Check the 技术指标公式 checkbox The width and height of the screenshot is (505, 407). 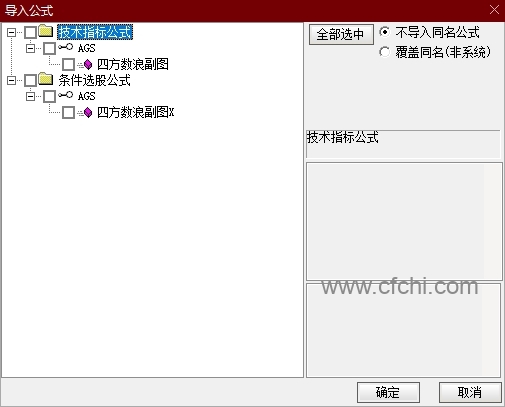click(x=30, y=32)
